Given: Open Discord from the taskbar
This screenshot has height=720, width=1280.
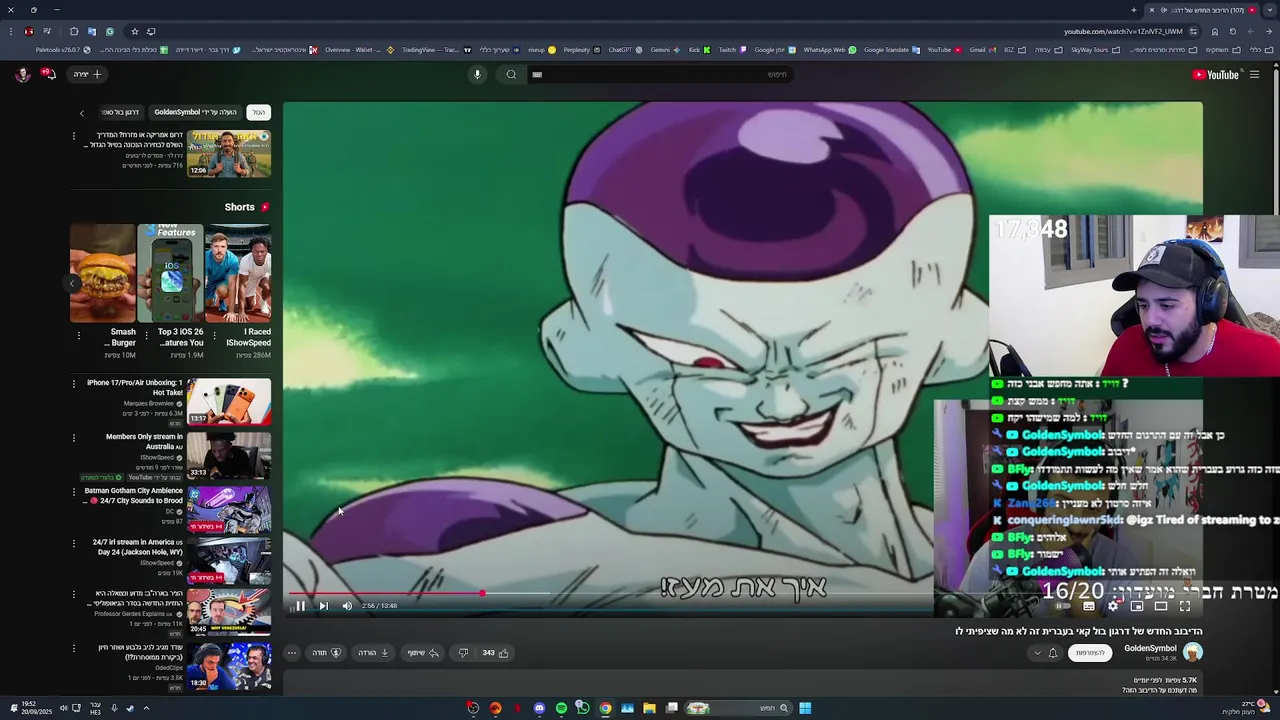Looking at the screenshot, I should point(539,708).
